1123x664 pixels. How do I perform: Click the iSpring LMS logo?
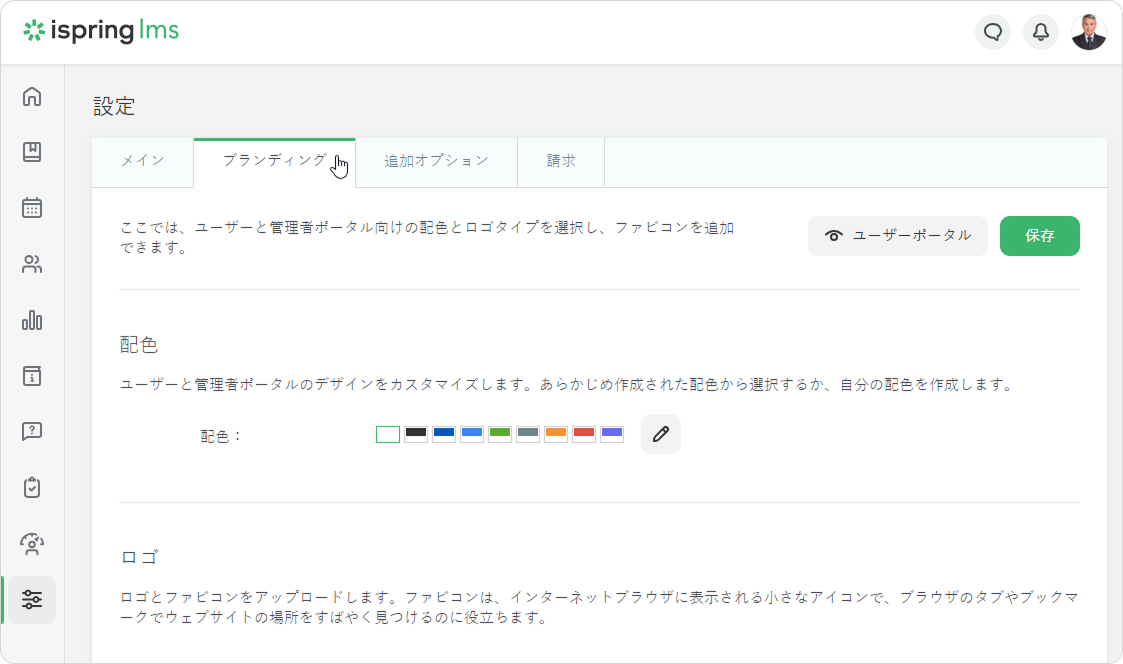[101, 32]
